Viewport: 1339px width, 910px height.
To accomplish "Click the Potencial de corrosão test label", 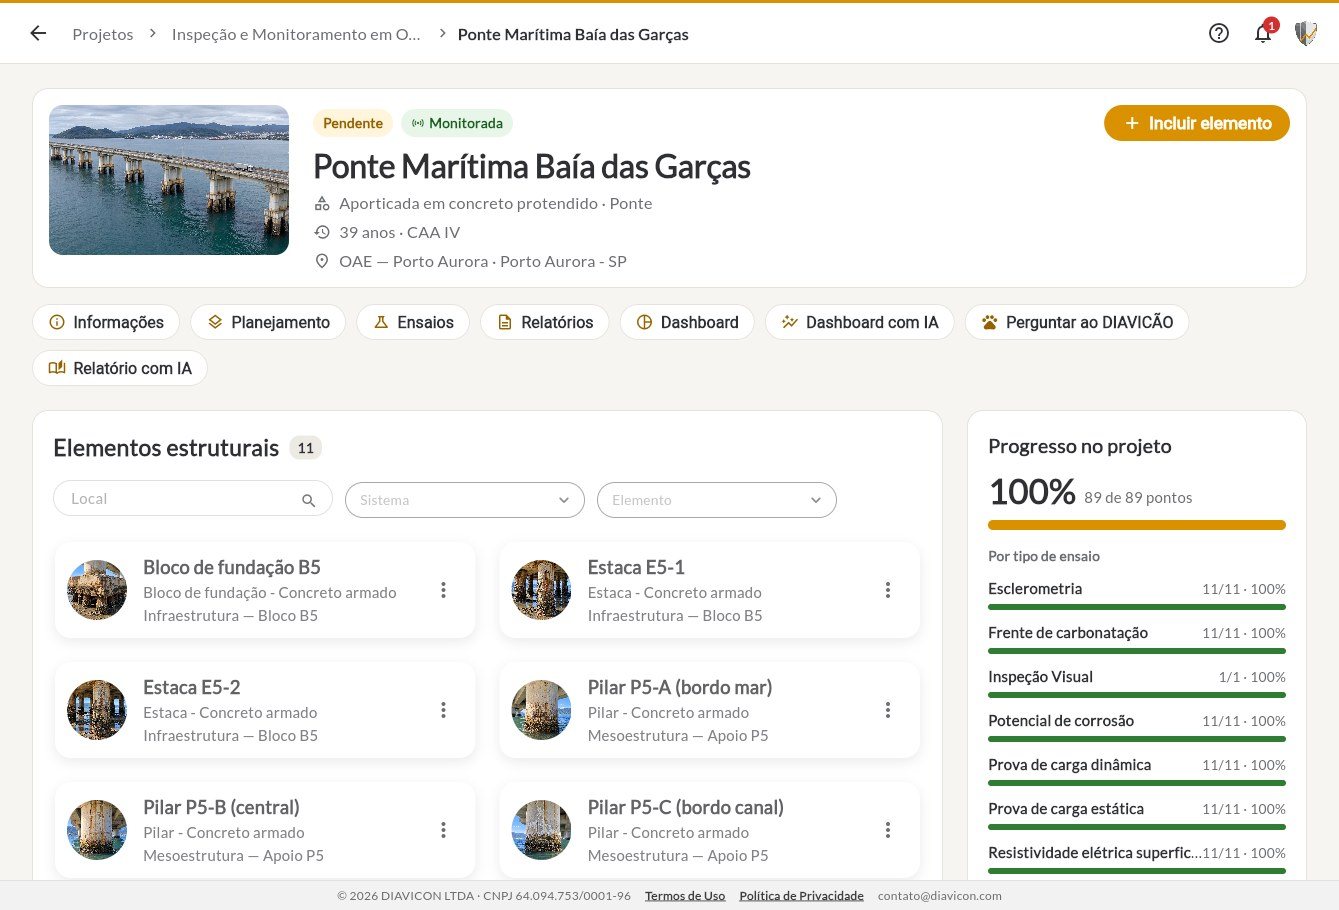I will point(1061,721).
